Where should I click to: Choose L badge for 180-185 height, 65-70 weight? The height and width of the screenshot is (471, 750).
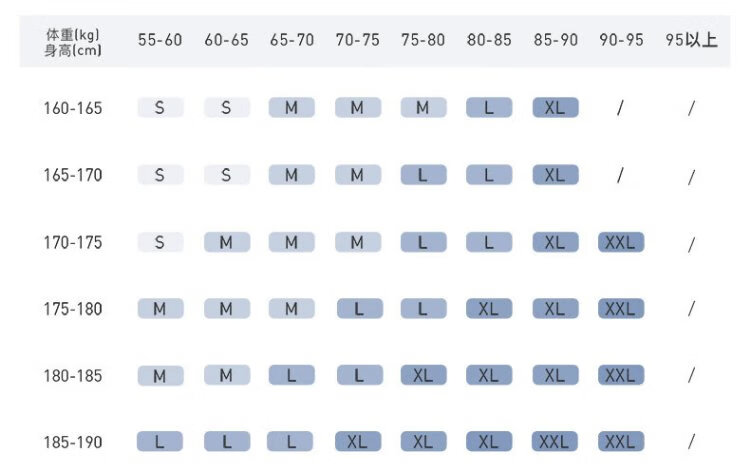coord(291,375)
